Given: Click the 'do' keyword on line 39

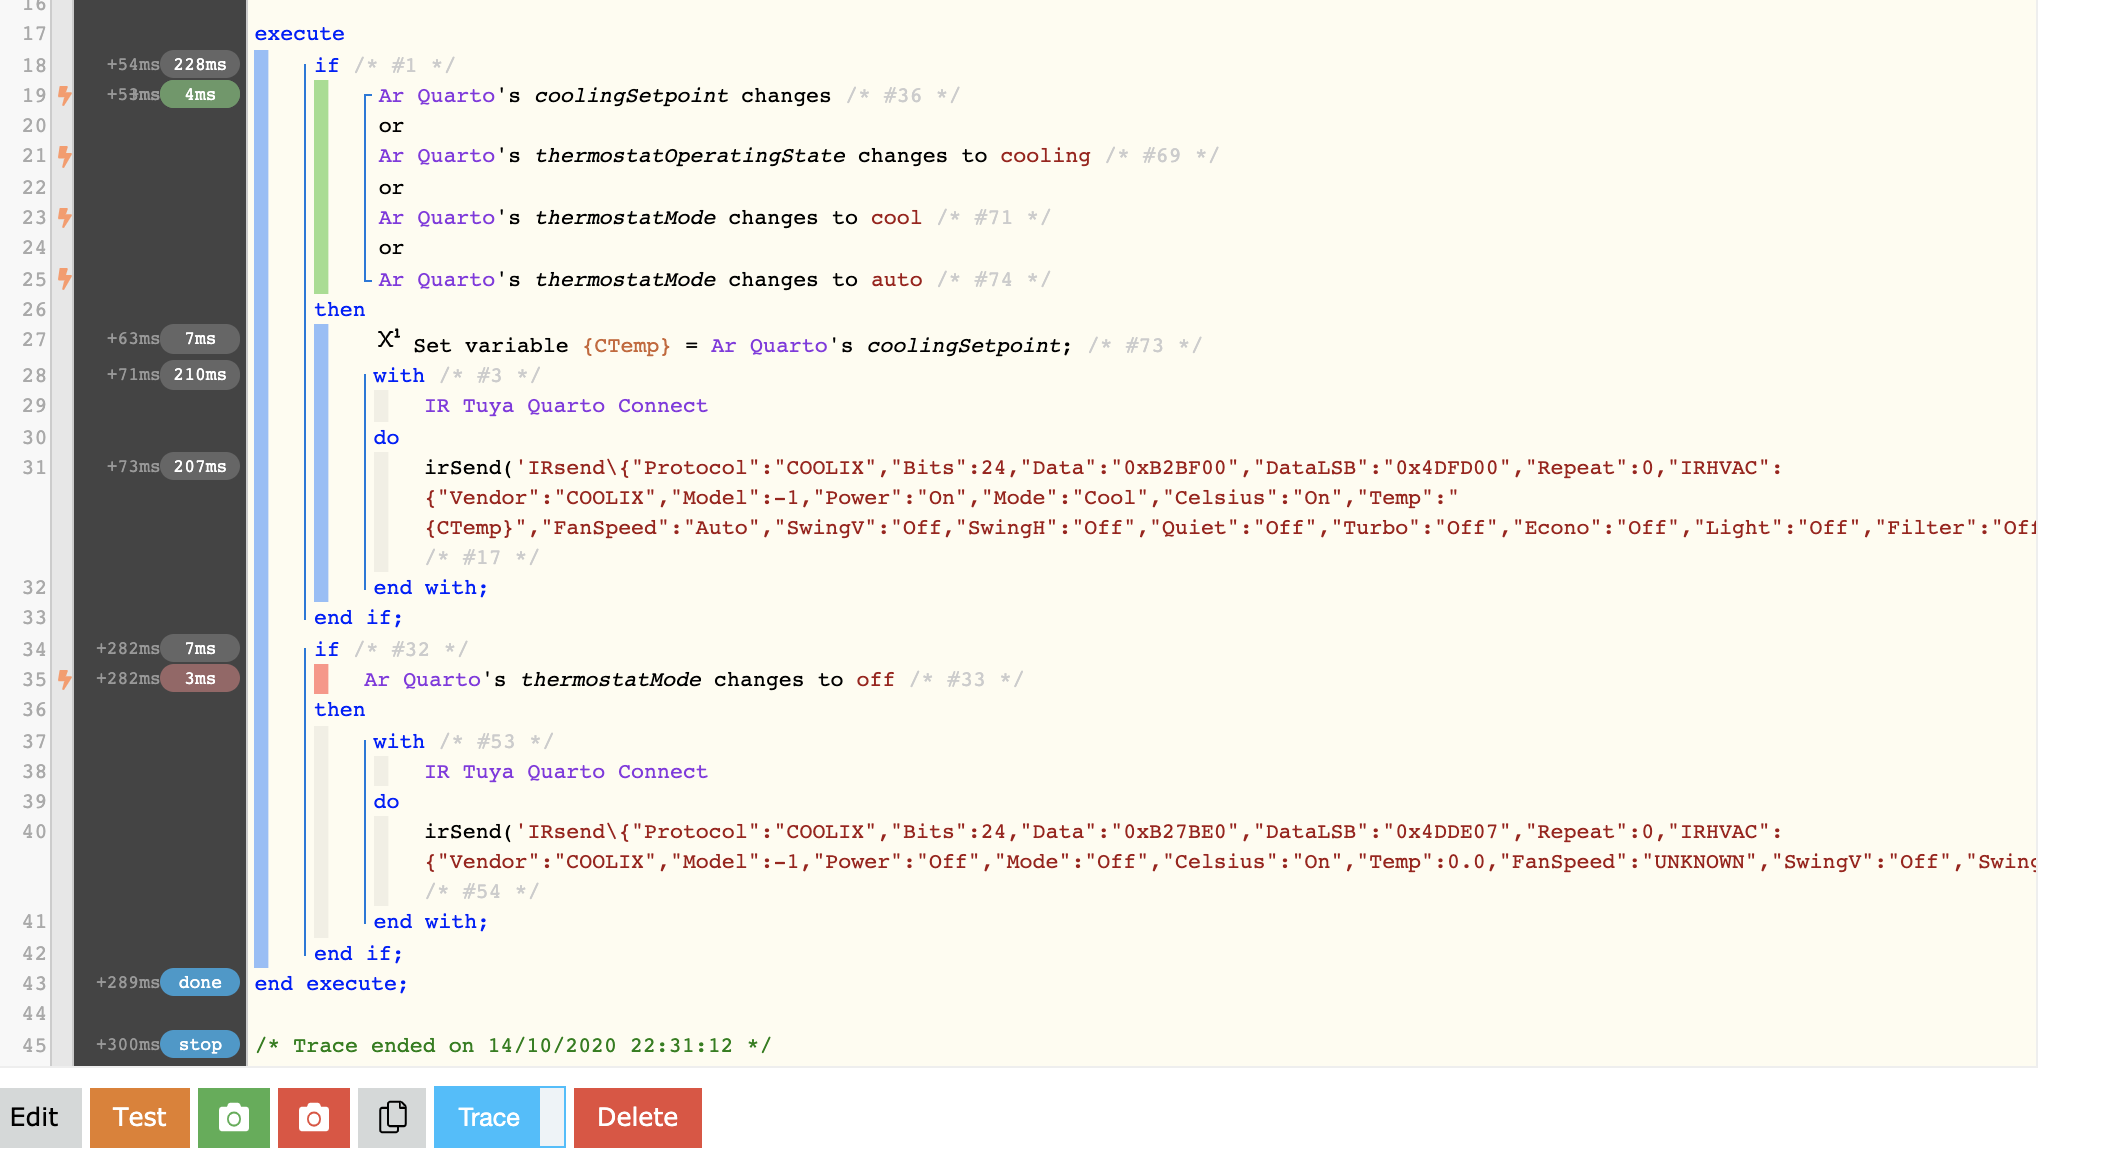Looking at the screenshot, I should [386, 801].
